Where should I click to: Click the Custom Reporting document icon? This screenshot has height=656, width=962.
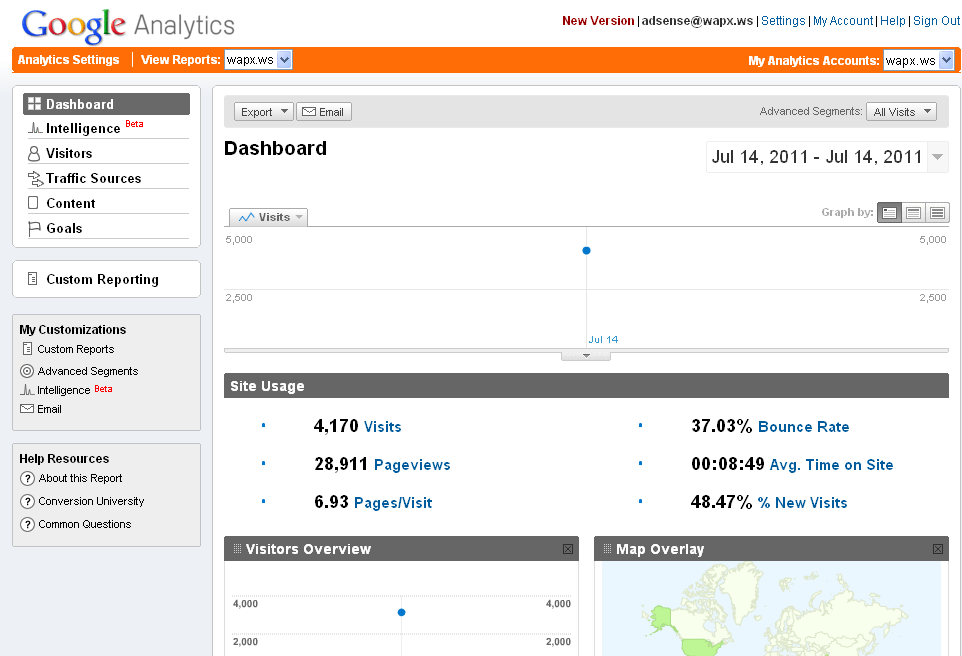pyautogui.click(x=33, y=280)
